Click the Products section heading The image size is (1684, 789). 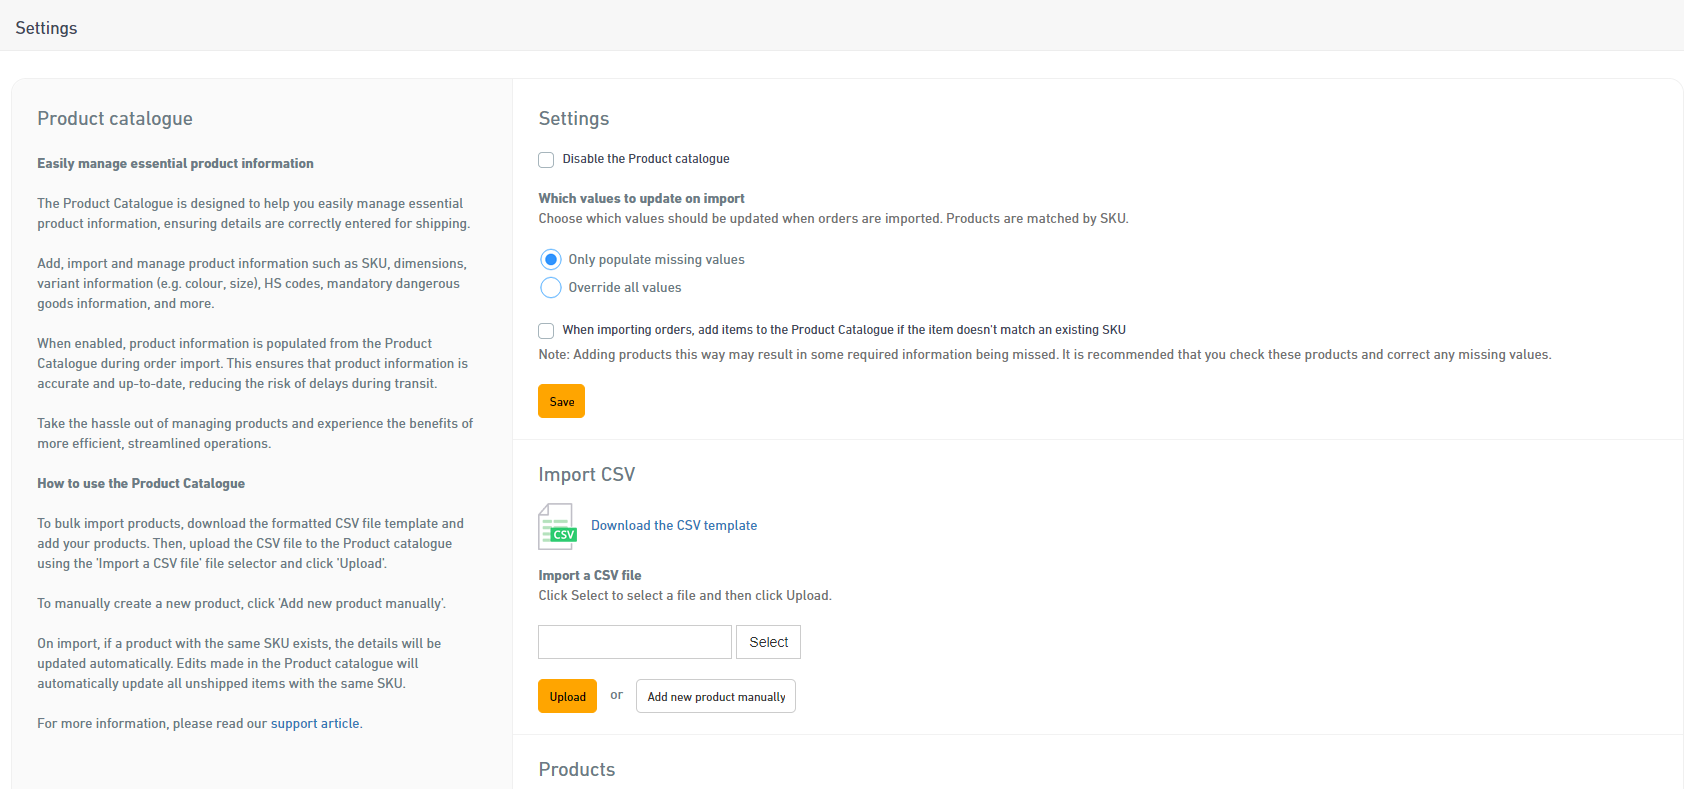pyautogui.click(x=576, y=770)
